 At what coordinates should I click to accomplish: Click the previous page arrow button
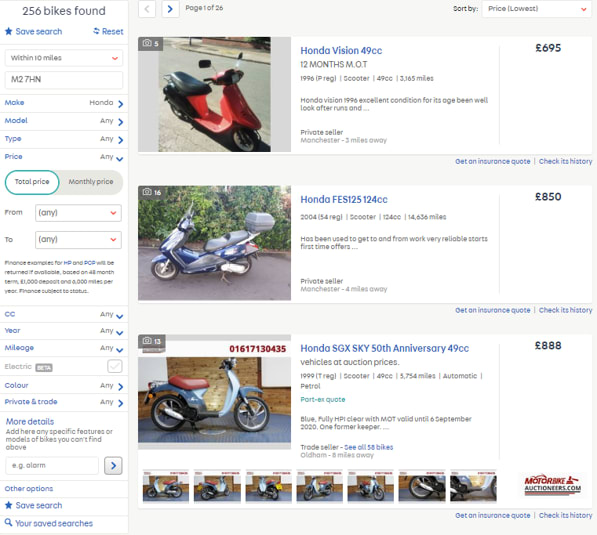point(147,9)
